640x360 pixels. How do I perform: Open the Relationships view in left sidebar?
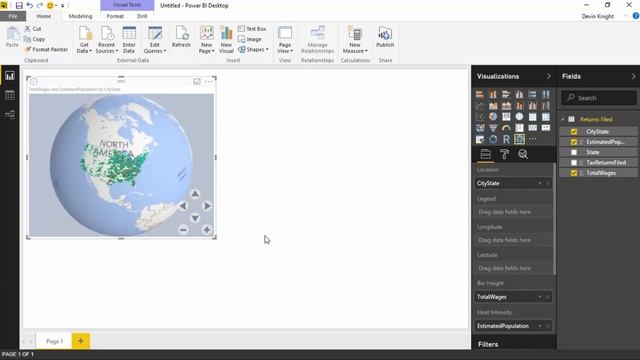(10, 115)
